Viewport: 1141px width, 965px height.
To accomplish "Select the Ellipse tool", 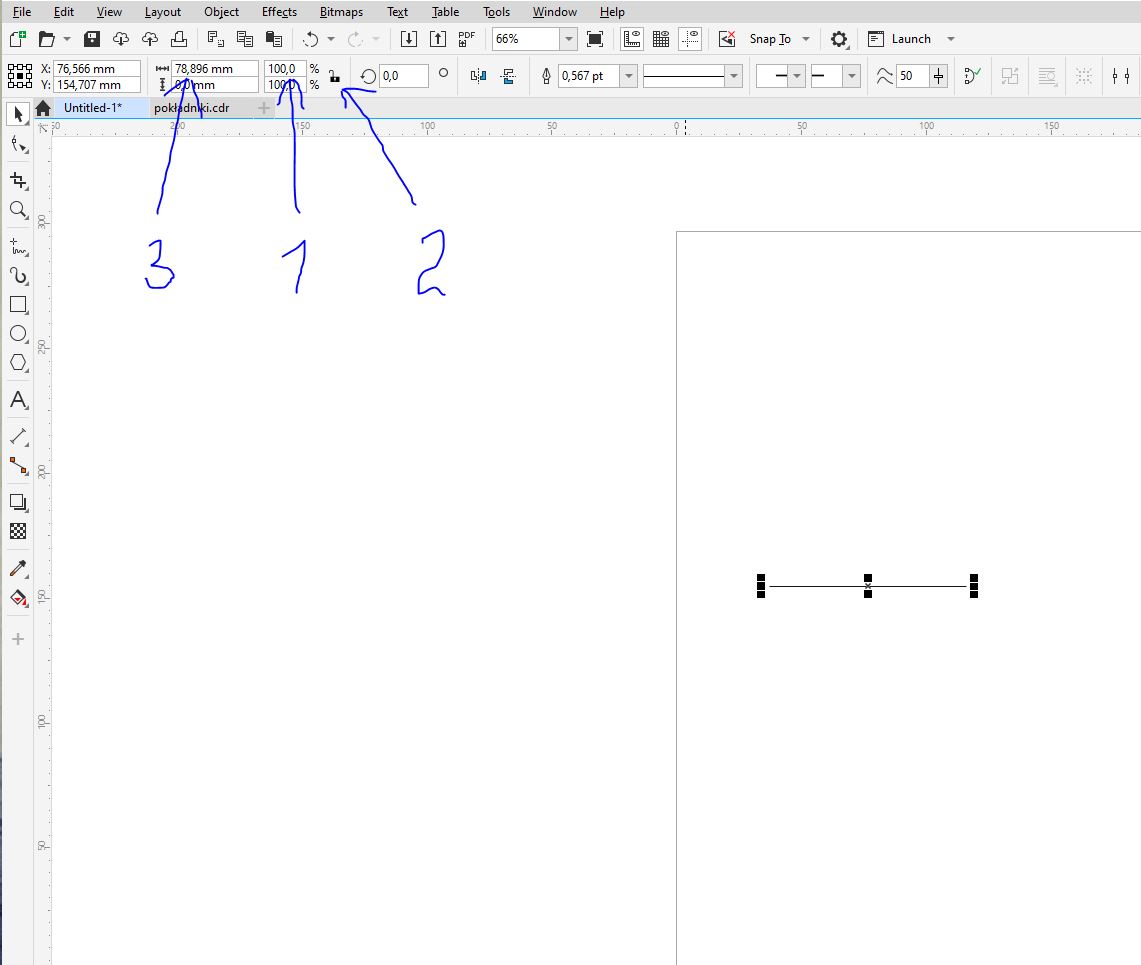I will point(18,334).
